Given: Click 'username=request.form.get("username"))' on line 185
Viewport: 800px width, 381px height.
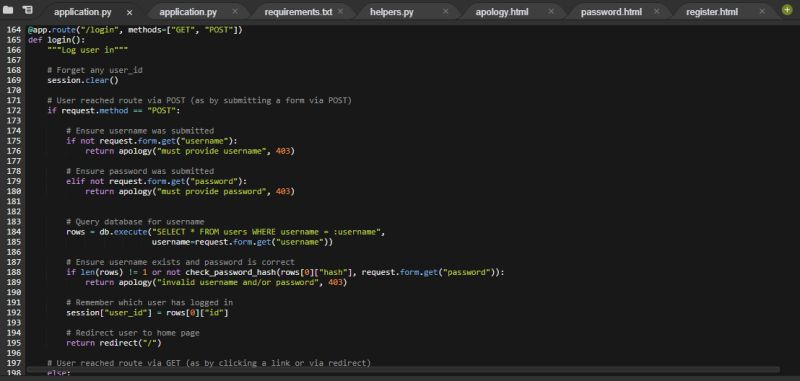Looking at the screenshot, I should [x=242, y=242].
